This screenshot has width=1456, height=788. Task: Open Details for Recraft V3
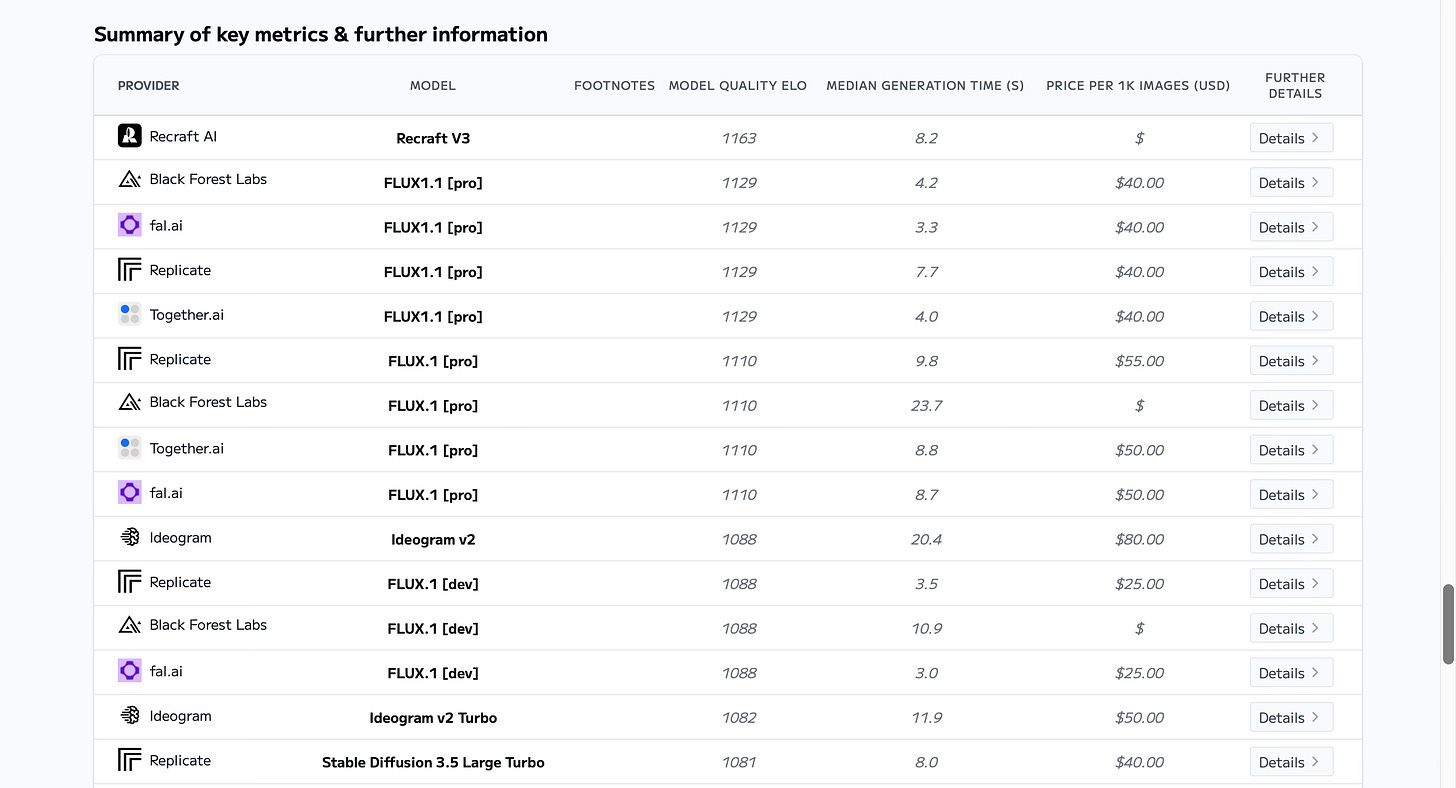pos(1291,138)
